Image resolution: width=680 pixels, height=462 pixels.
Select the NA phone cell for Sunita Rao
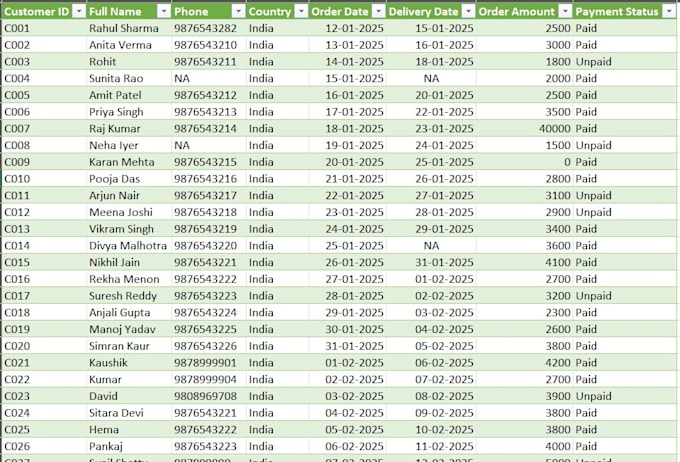coord(209,79)
